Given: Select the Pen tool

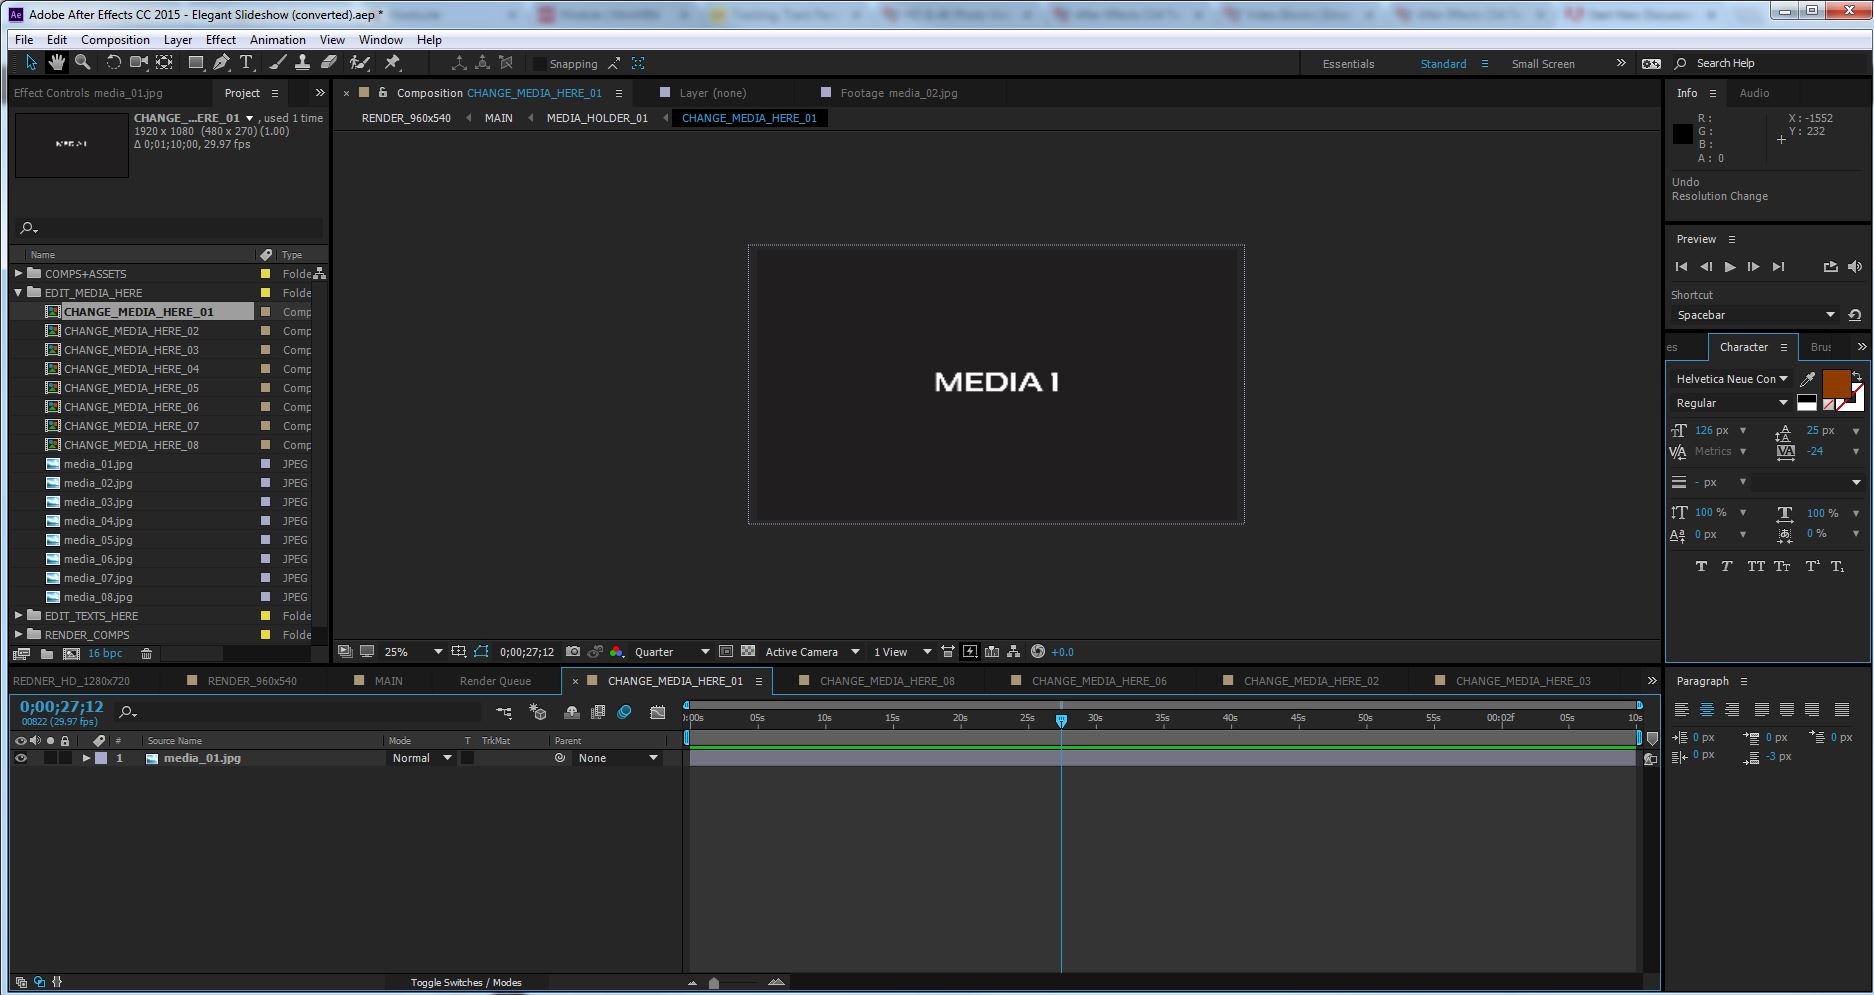Looking at the screenshot, I should (221, 62).
